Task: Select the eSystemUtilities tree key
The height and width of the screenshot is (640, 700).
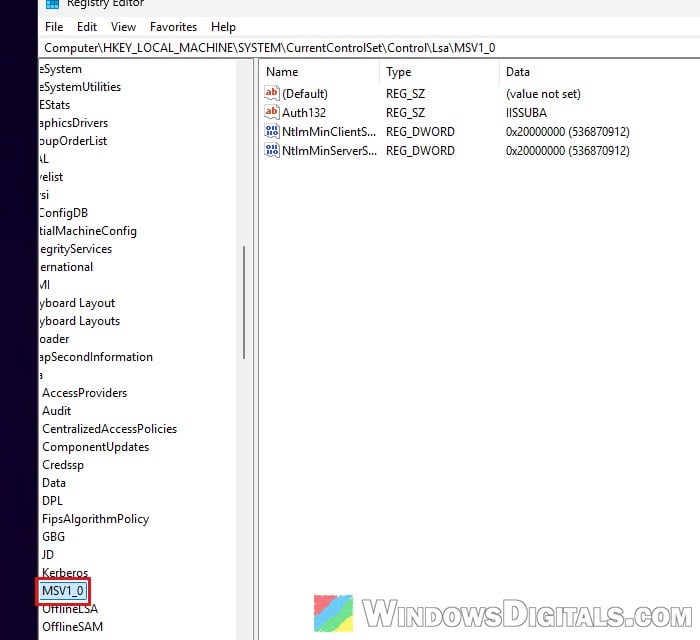Action: [80, 87]
